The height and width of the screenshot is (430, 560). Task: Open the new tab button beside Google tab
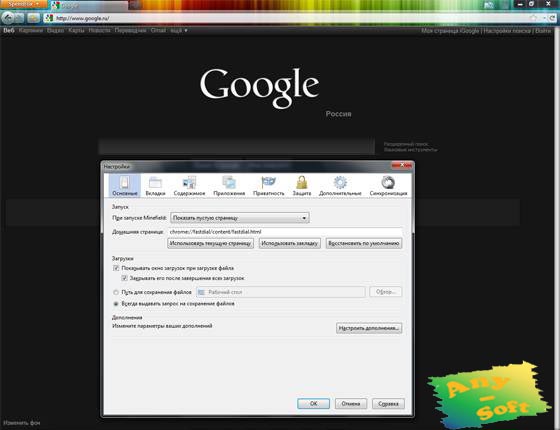[x=134, y=5]
